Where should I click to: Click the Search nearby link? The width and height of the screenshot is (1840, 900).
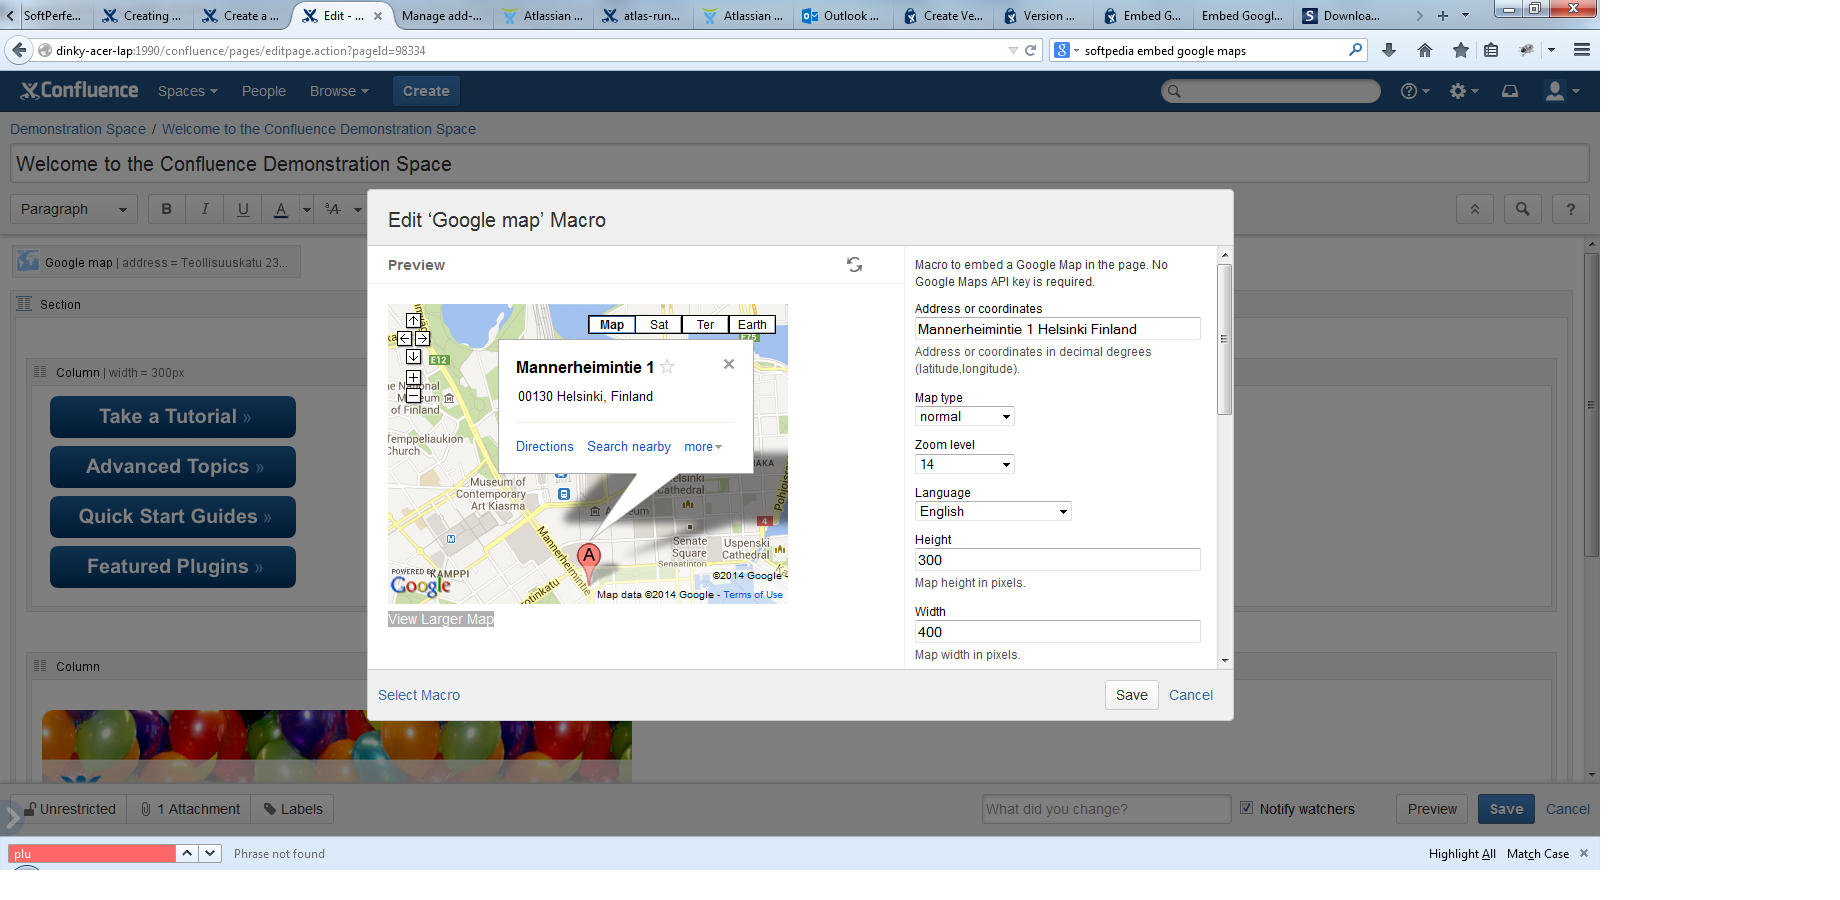click(629, 447)
